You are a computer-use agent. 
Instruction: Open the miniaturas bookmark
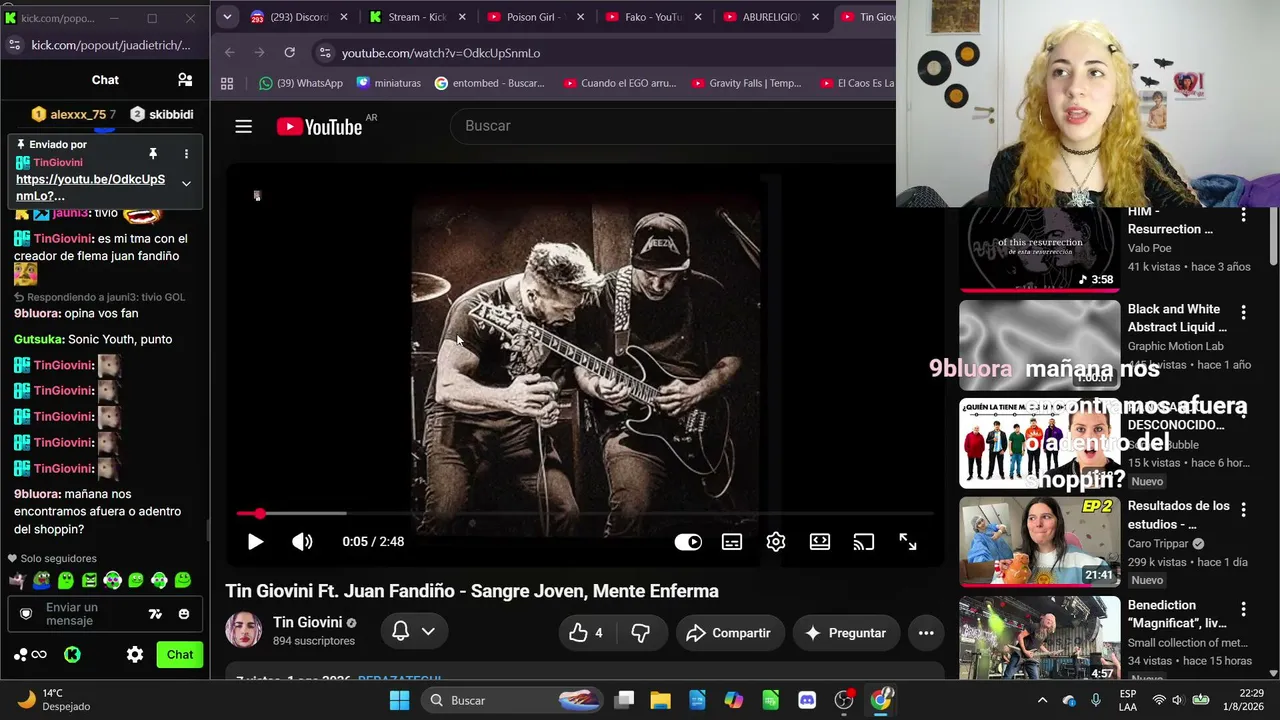tap(389, 84)
